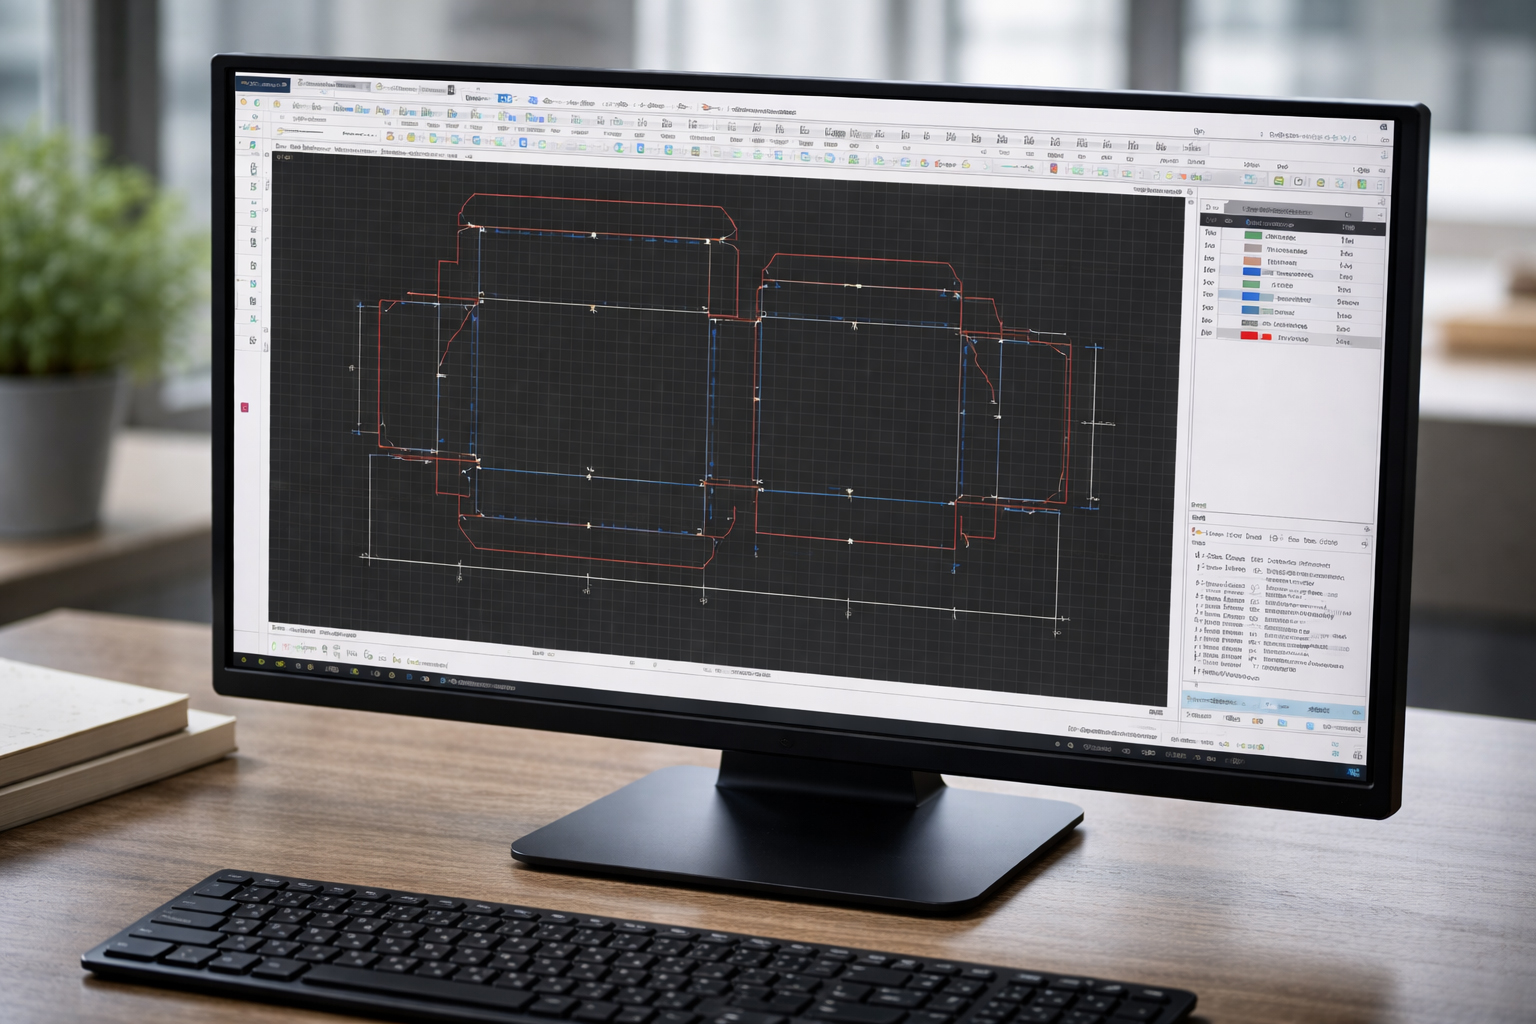Switch to the dark-blue first window tab

(263, 85)
